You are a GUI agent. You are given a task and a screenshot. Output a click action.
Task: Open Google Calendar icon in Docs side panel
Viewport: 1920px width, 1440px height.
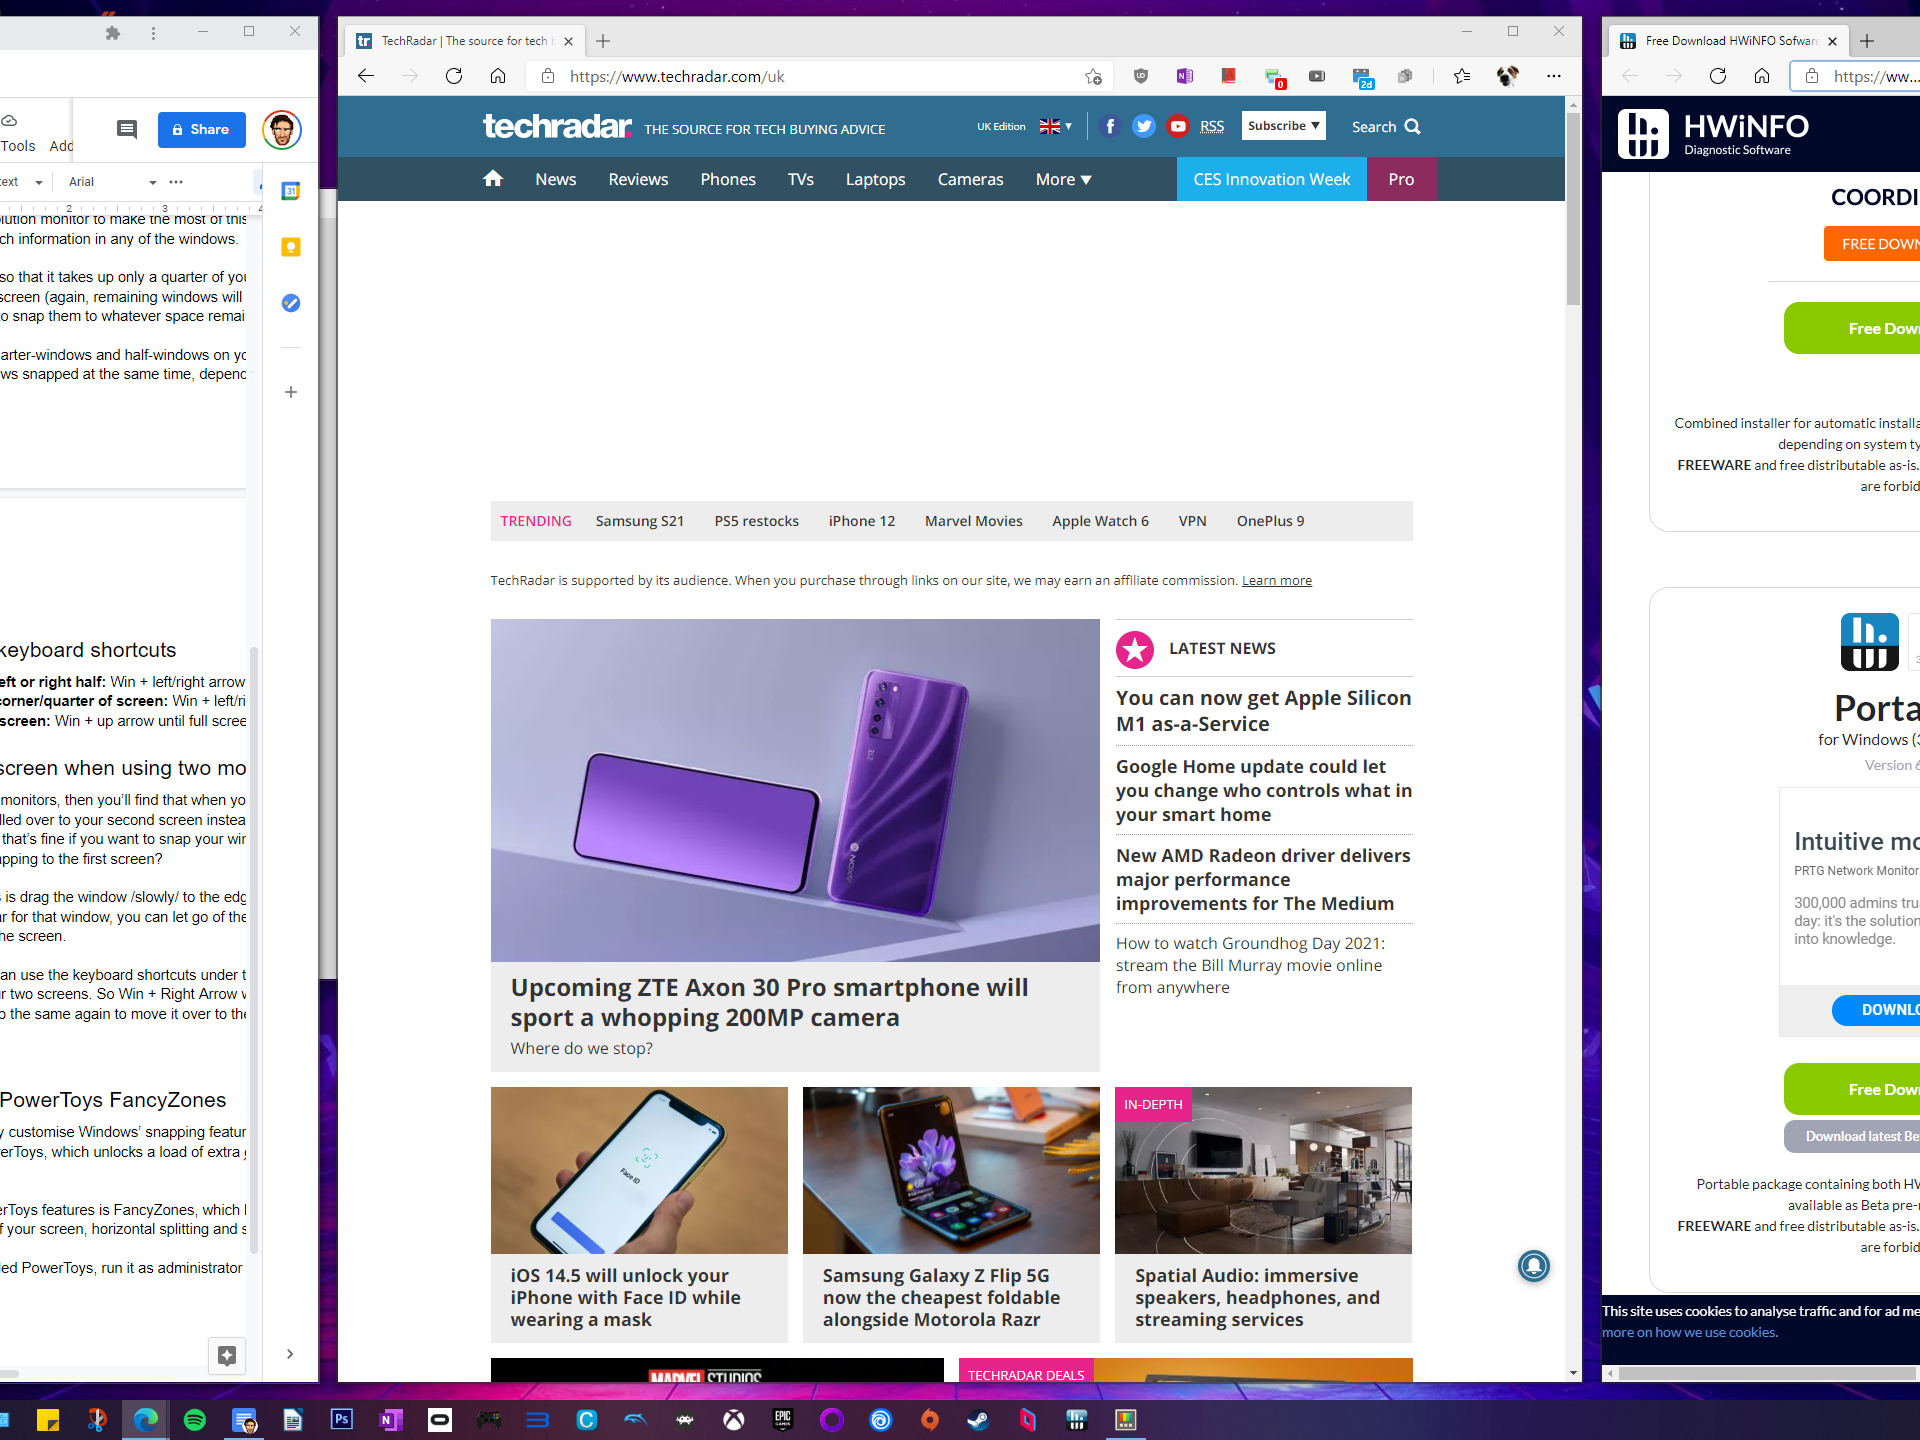(x=291, y=191)
